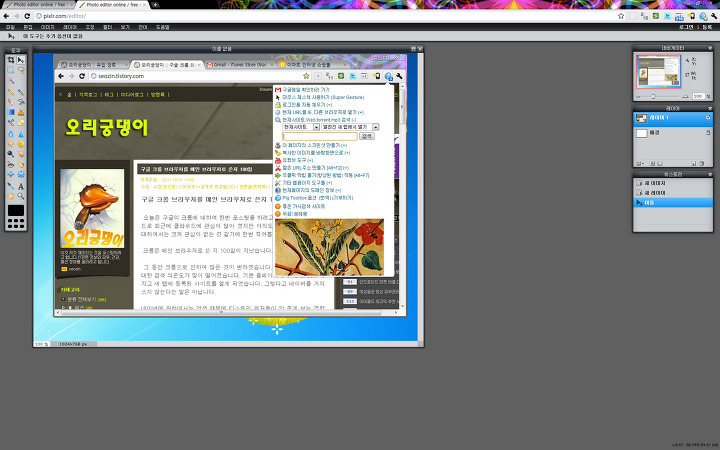720x450 pixels.
Task: Open the 필터 menu
Action: point(107,27)
